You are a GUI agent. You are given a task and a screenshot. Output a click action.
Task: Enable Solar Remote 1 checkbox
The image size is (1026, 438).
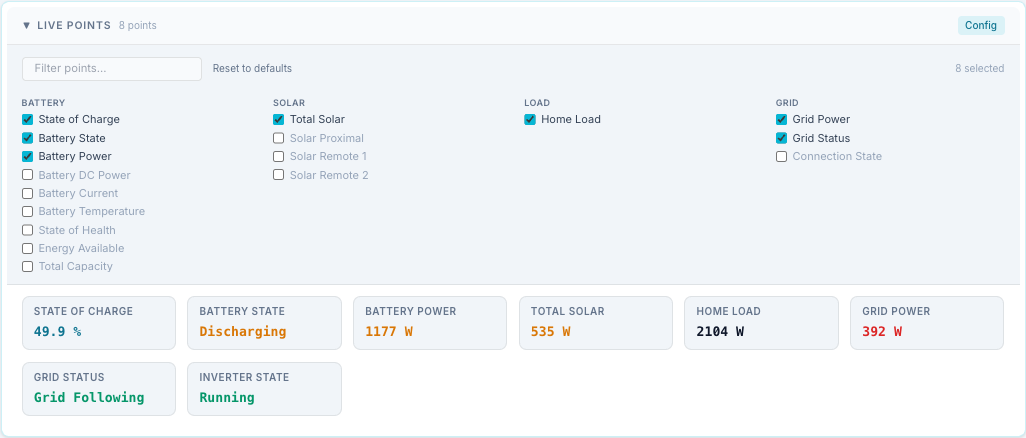point(279,156)
